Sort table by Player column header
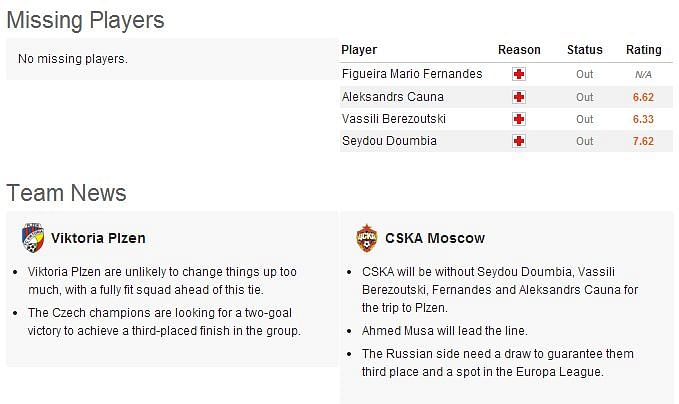Screen dimensions: 679x404 pos(359,50)
